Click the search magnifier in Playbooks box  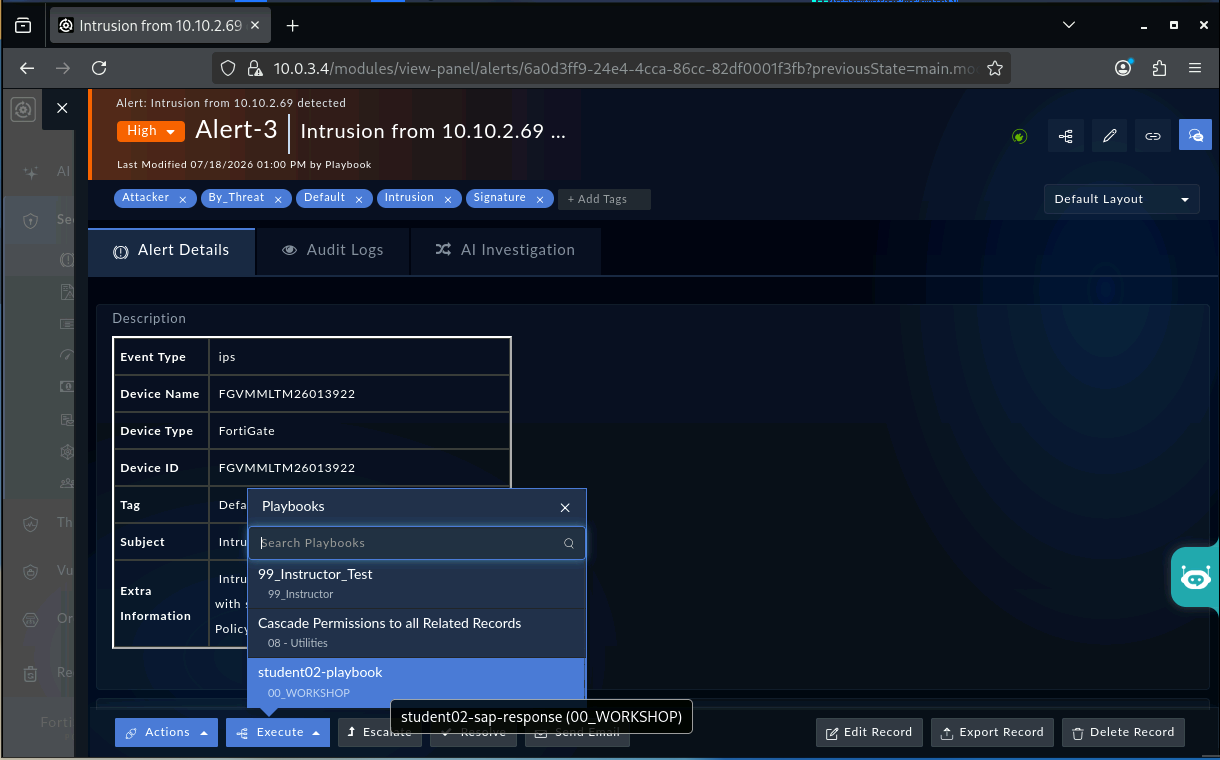click(569, 543)
